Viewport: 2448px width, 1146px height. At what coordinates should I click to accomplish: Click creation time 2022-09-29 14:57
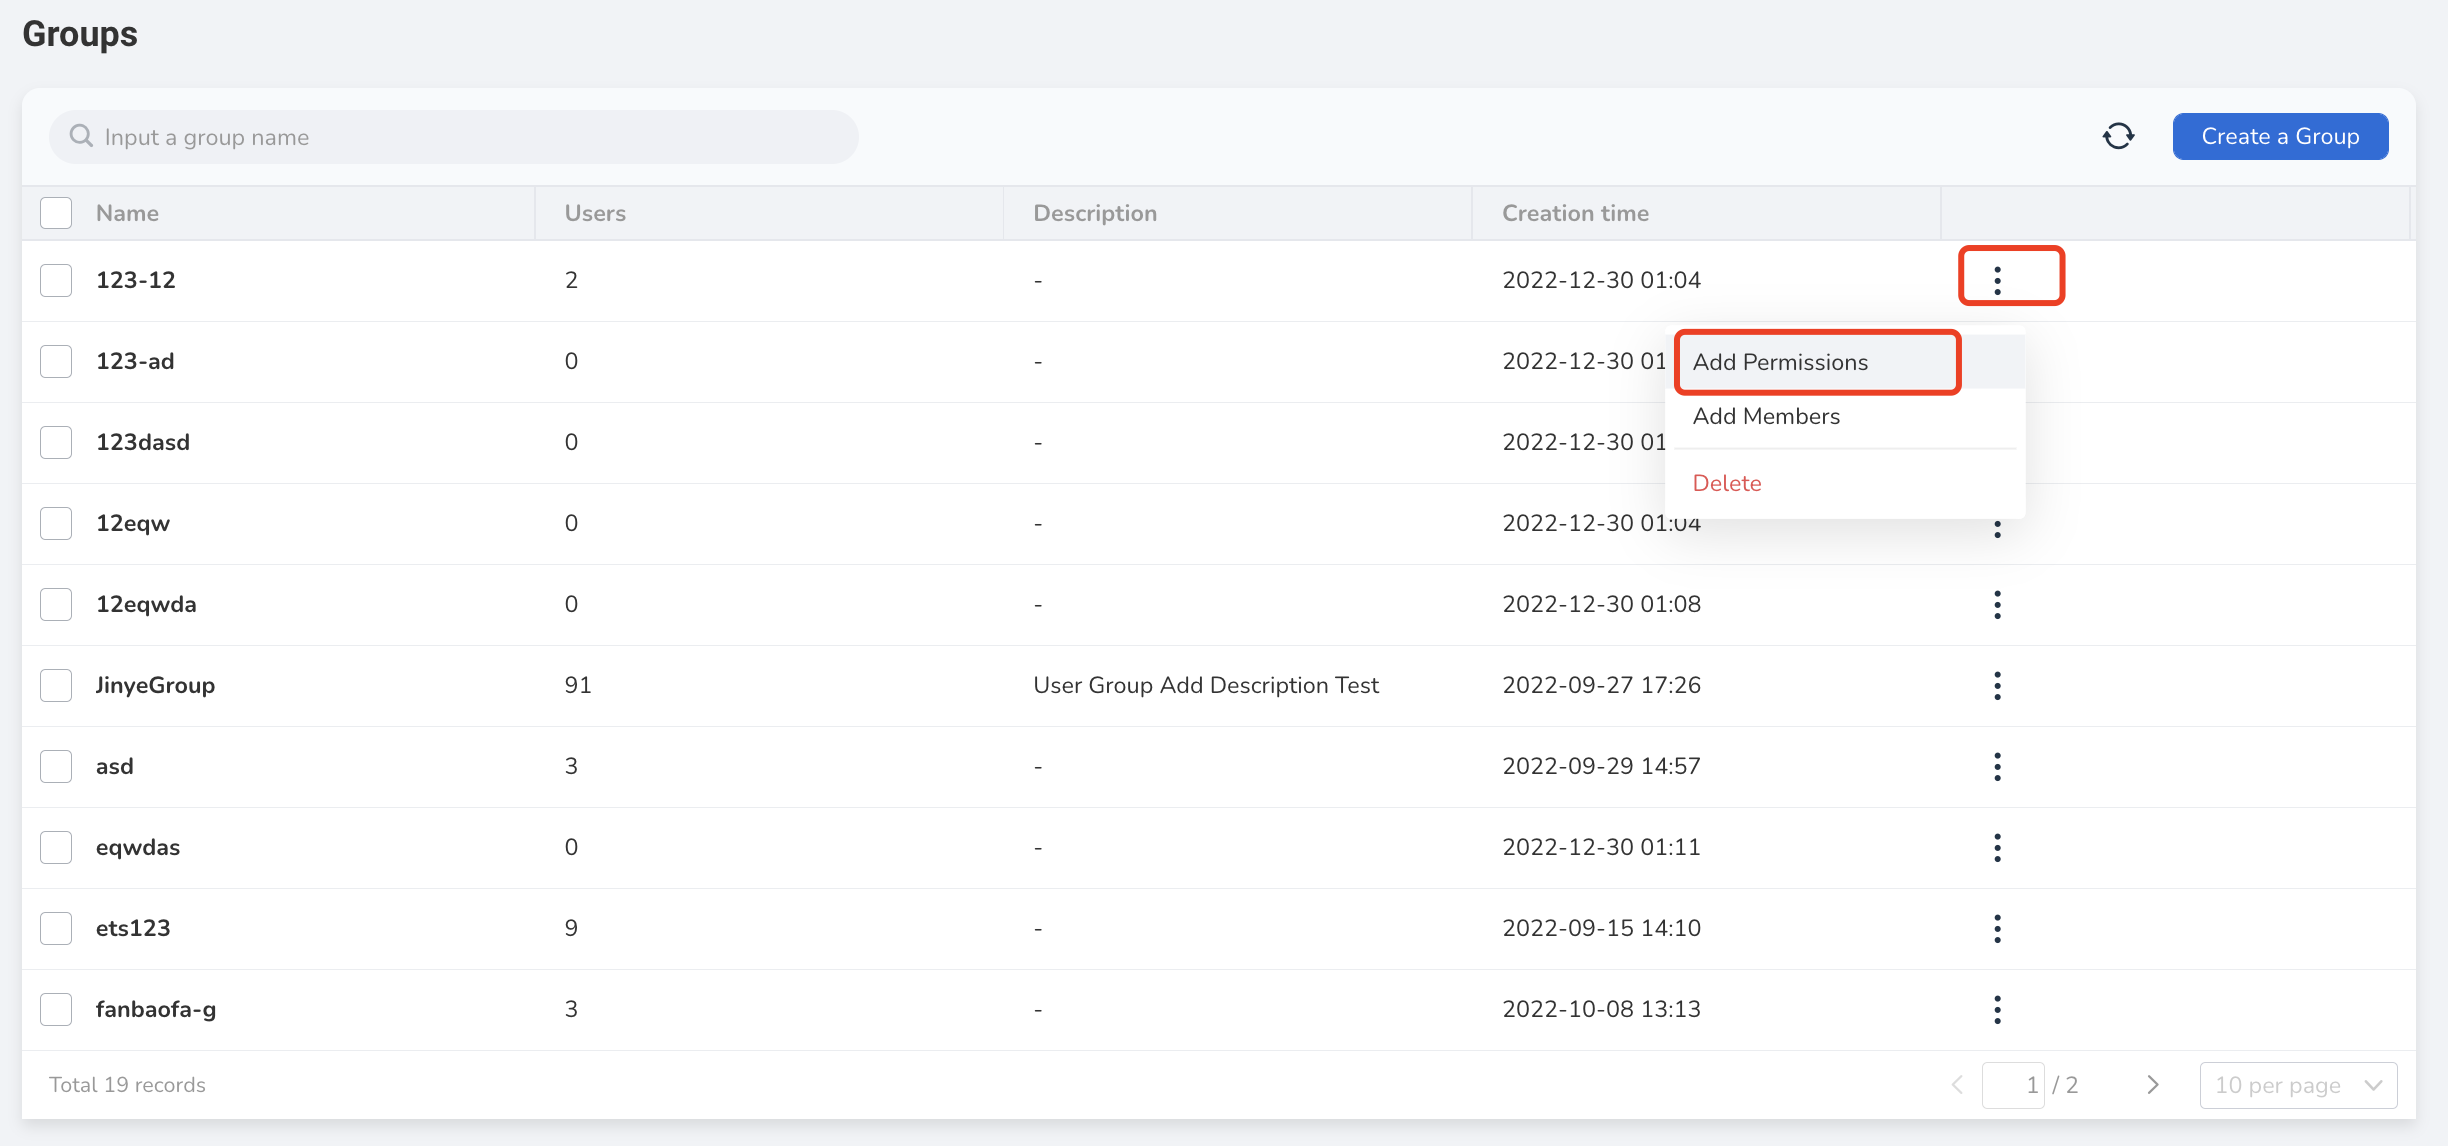tap(1601, 766)
